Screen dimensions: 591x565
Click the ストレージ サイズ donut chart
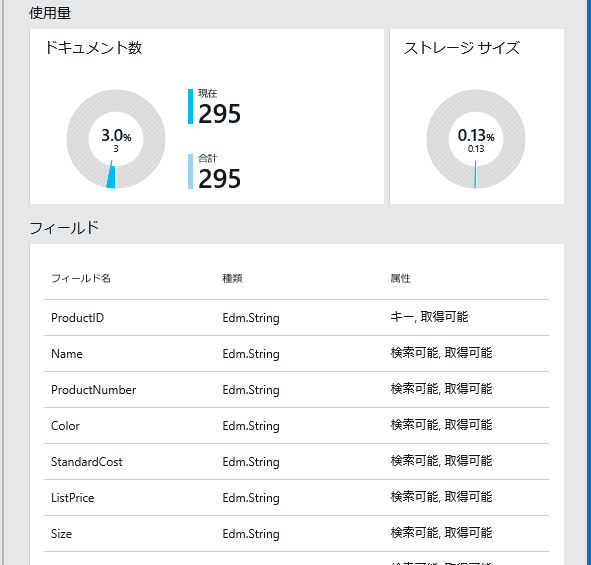click(476, 139)
